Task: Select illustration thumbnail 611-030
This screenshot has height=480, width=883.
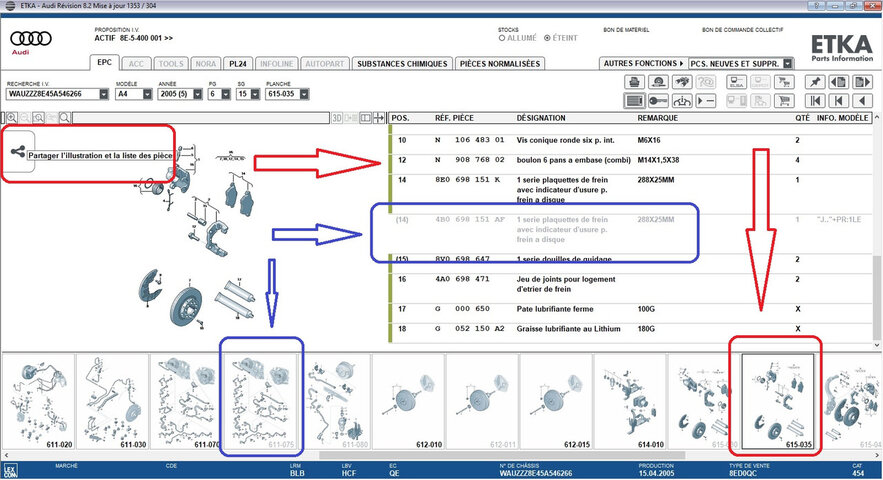Action: pos(113,402)
